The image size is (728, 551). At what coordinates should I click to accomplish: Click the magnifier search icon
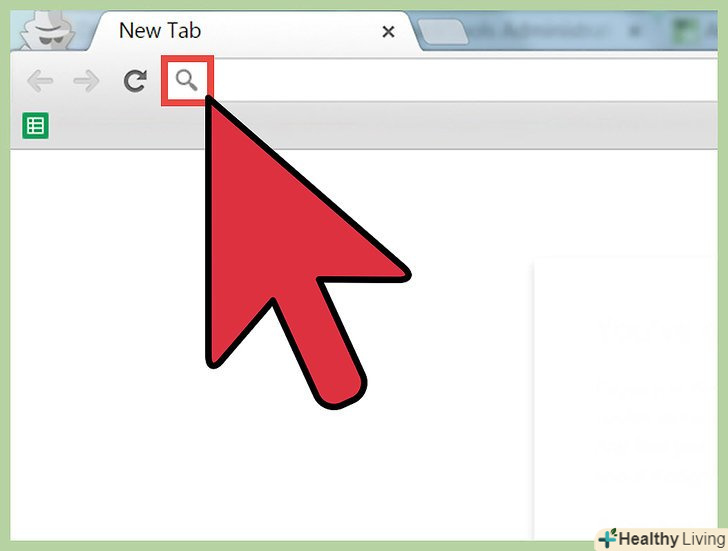tap(187, 80)
